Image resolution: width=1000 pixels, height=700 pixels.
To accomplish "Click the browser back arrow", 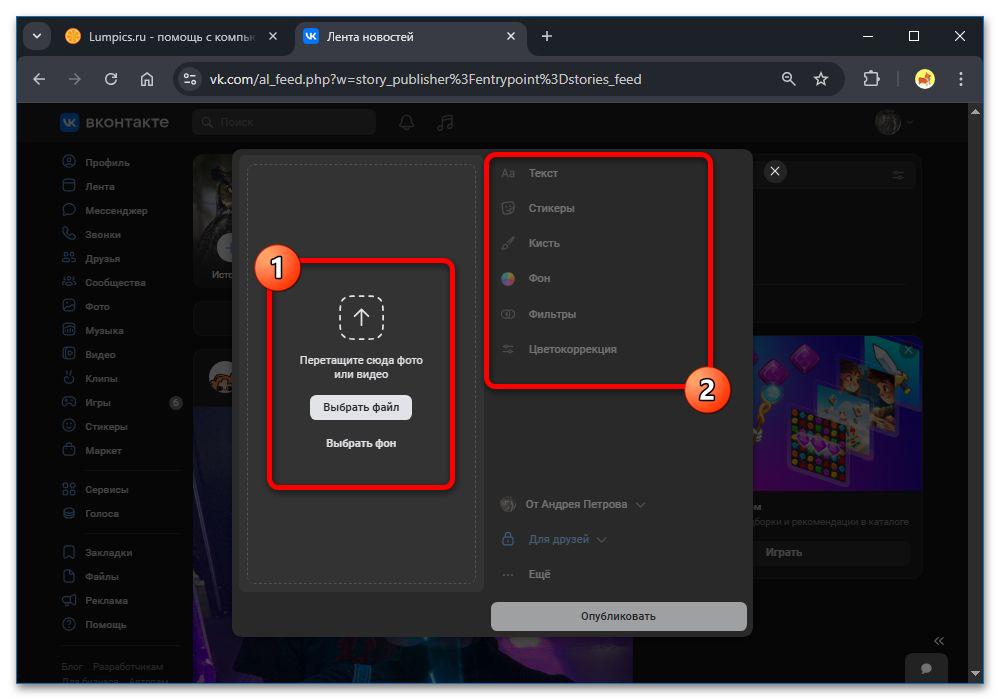I will pos(40,79).
